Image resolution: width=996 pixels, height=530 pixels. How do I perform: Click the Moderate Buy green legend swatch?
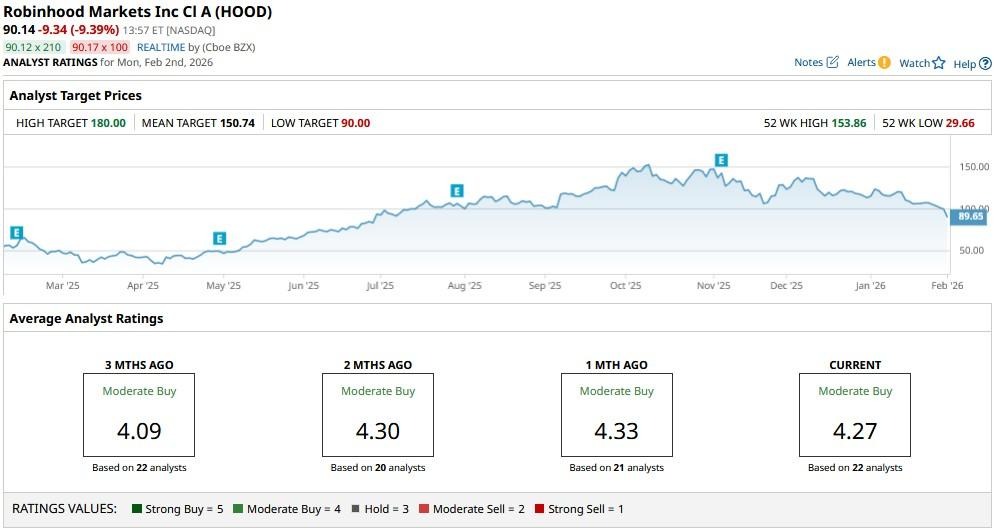[239, 509]
